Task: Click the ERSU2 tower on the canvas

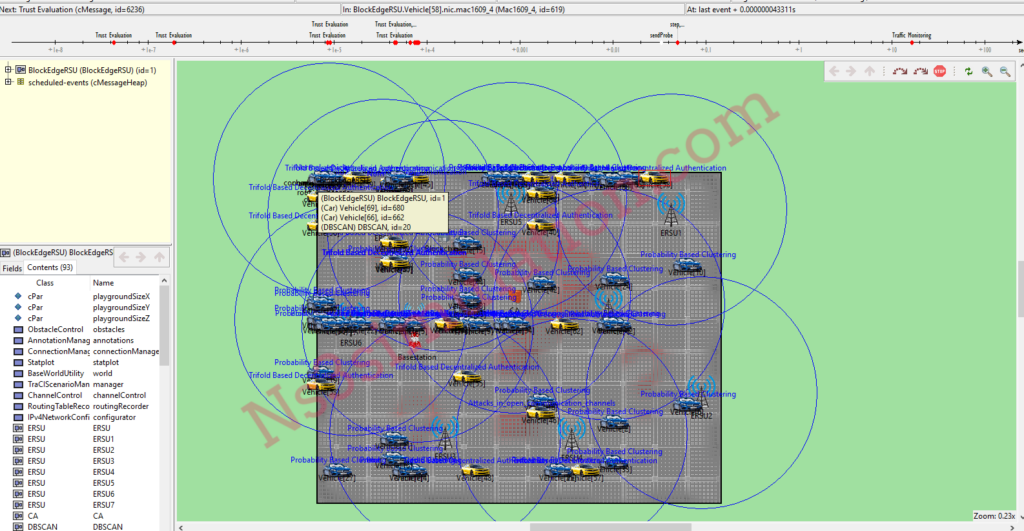Action: pyautogui.click(x=701, y=395)
